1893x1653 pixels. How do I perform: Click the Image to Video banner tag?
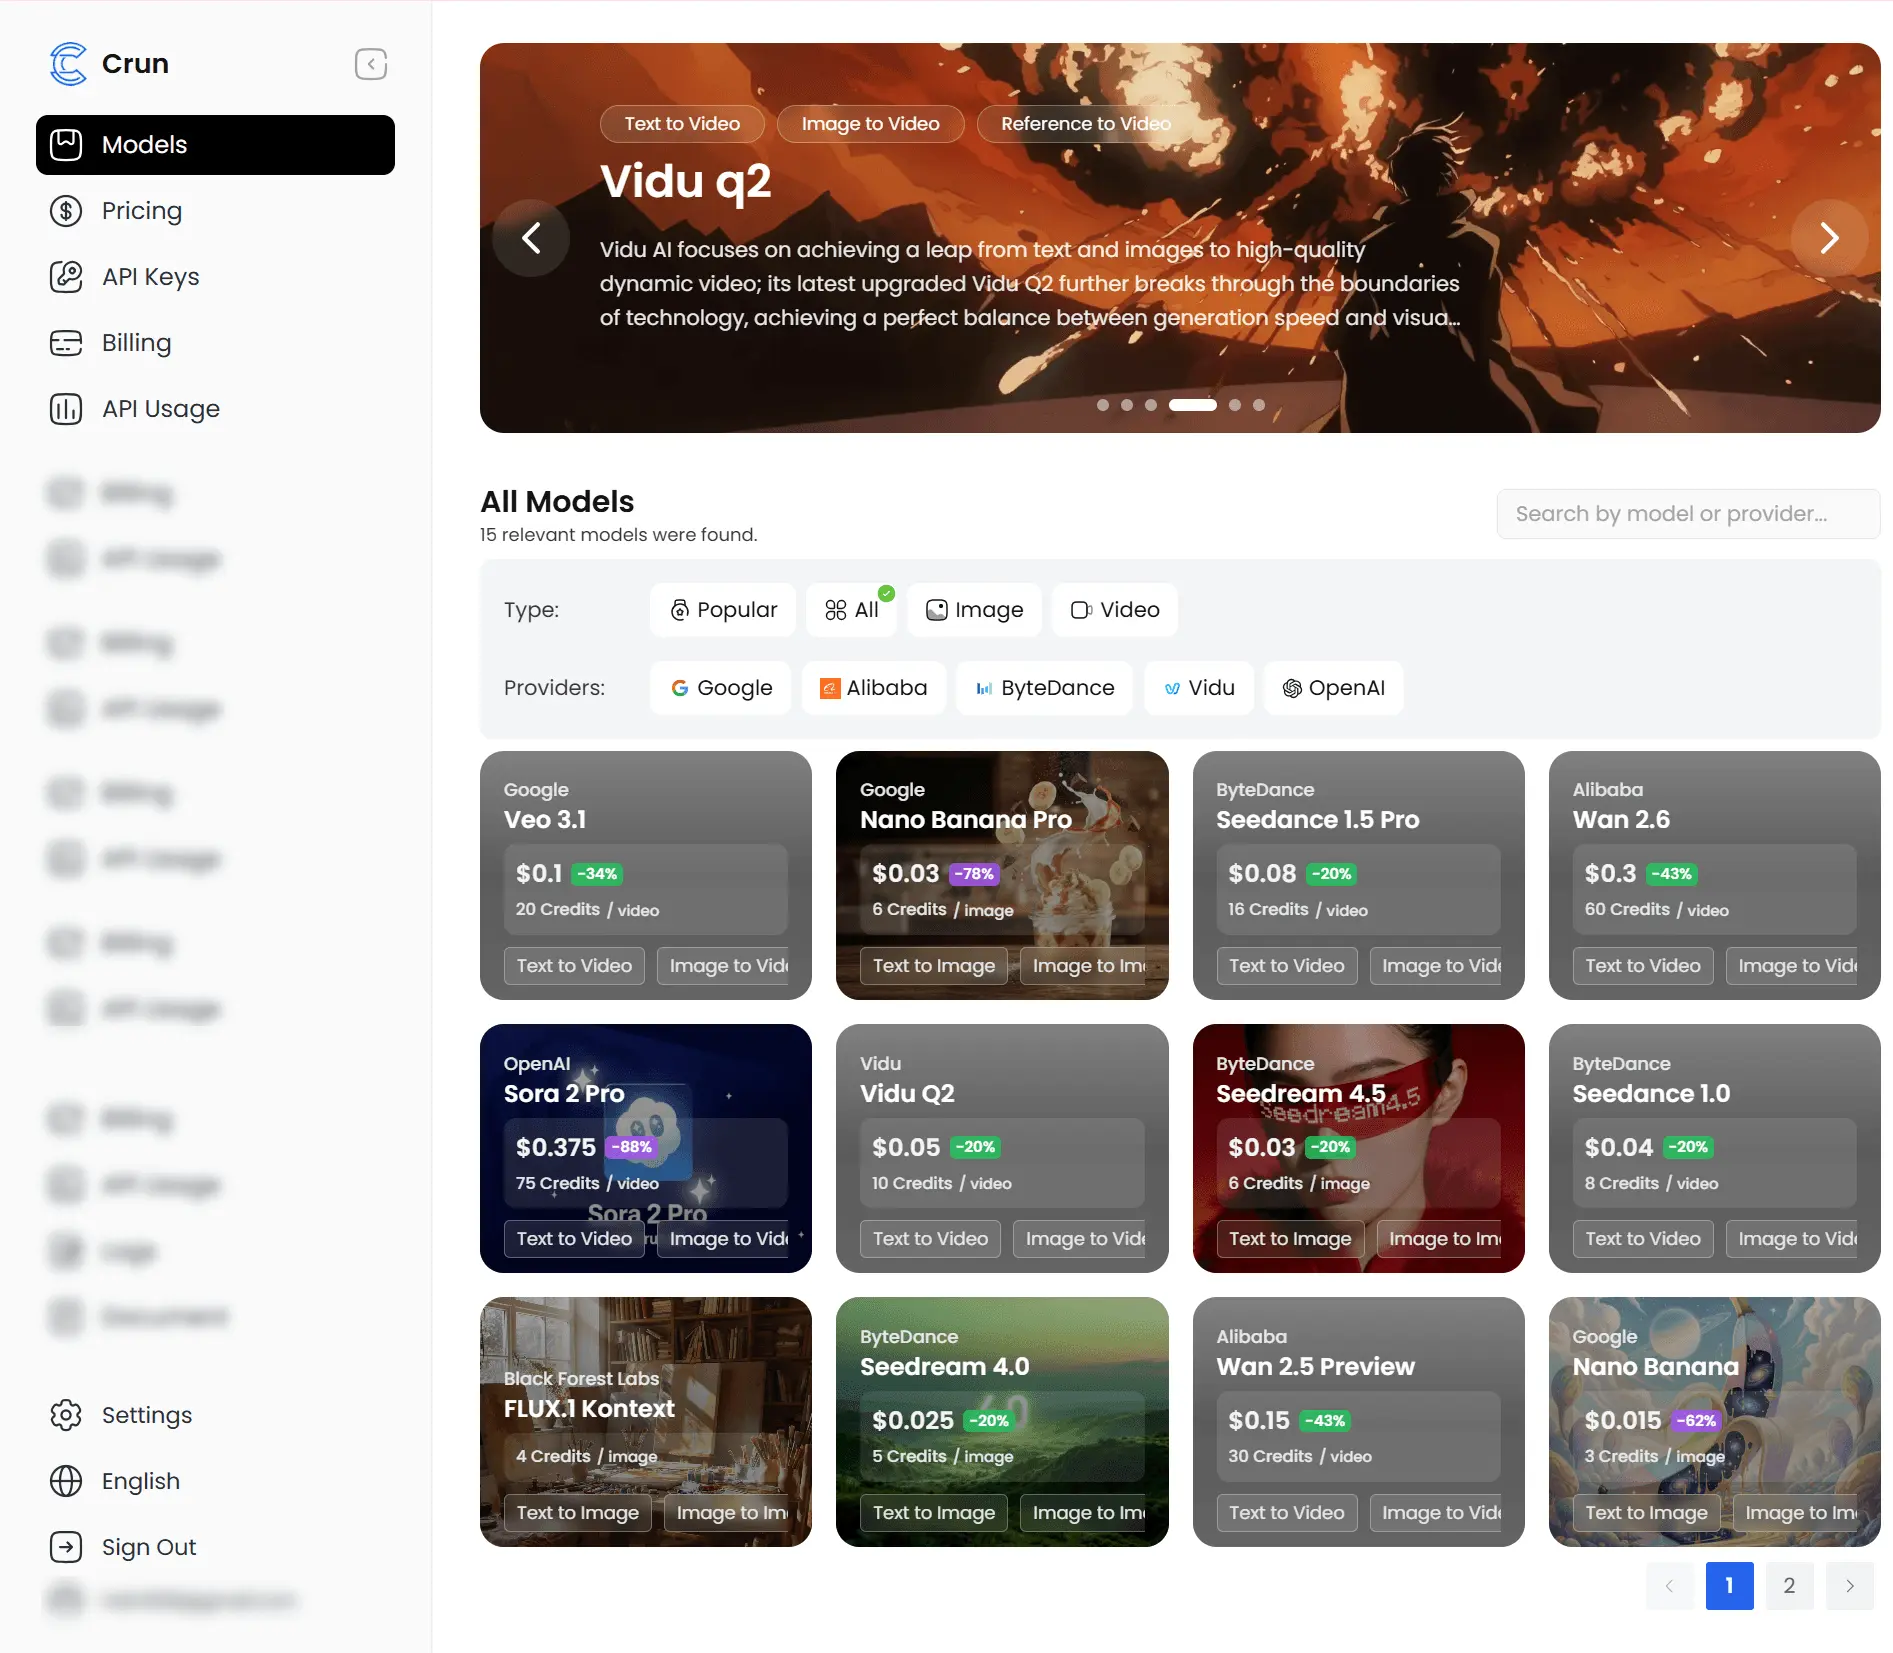pyautogui.click(x=870, y=124)
